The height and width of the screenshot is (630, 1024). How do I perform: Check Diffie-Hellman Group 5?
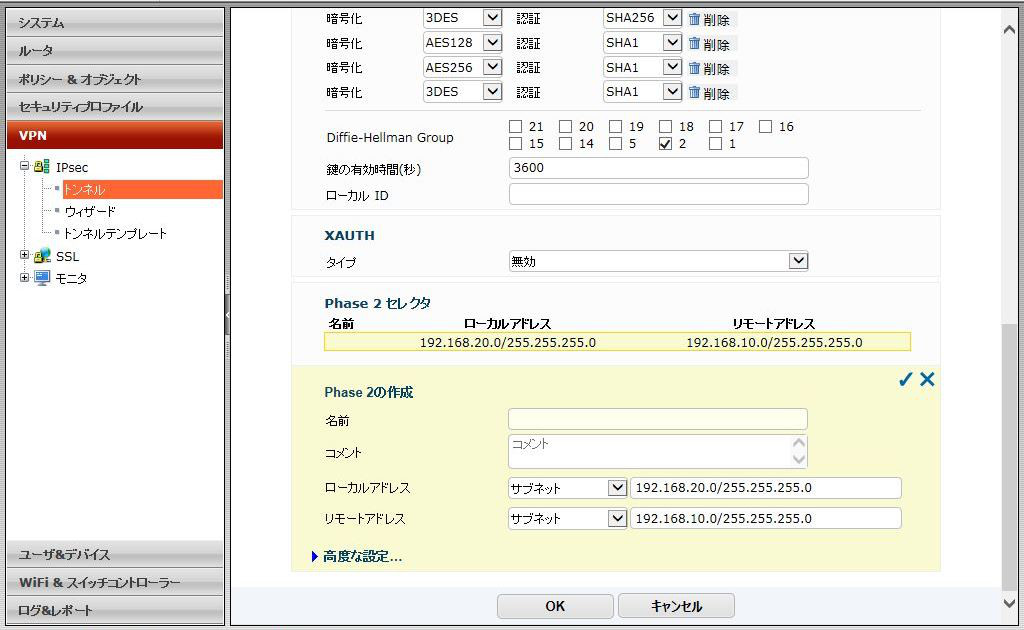tap(616, 144)
